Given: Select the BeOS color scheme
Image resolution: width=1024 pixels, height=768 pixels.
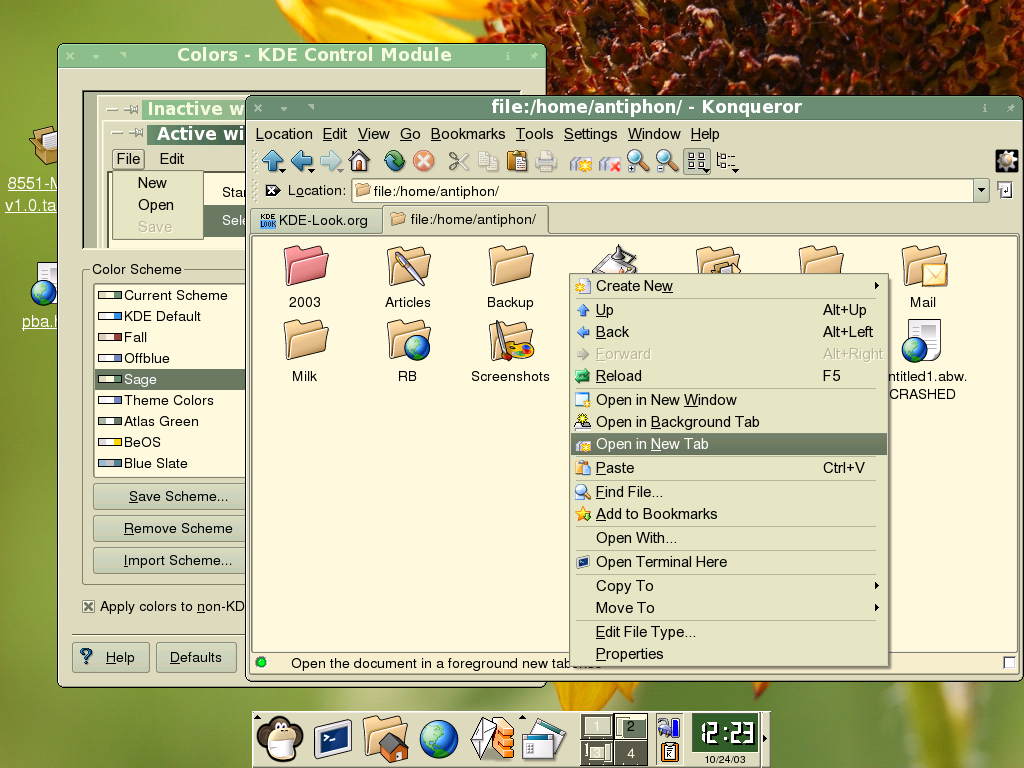Looking at the screenshot, I should 170,442.
